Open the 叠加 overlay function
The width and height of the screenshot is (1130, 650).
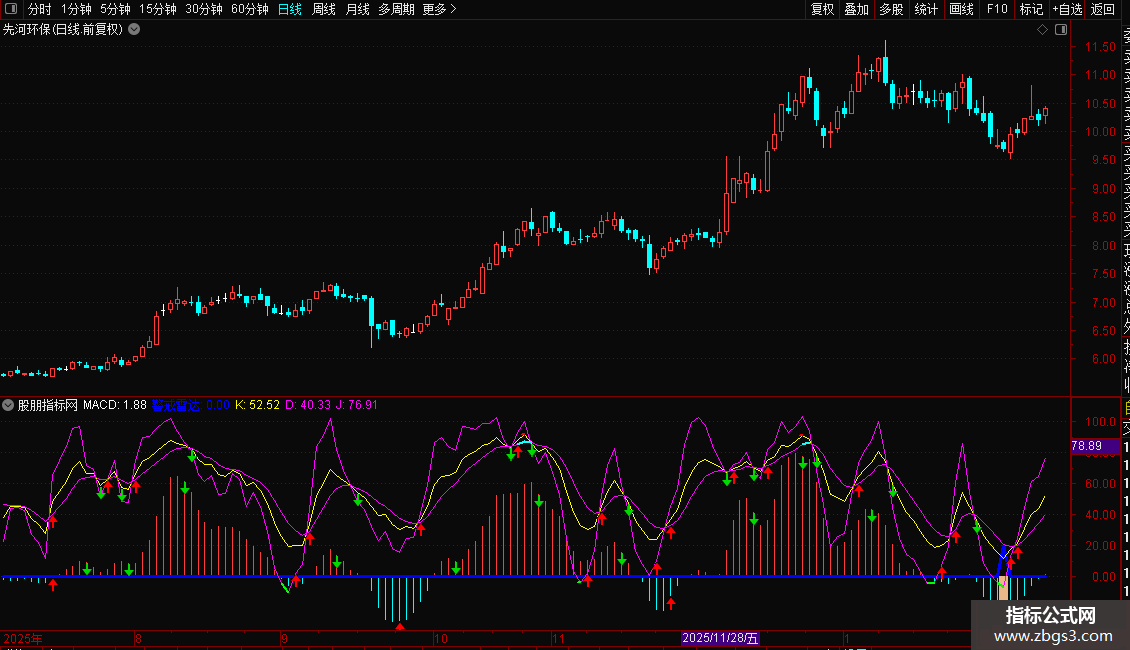point(856,9)
